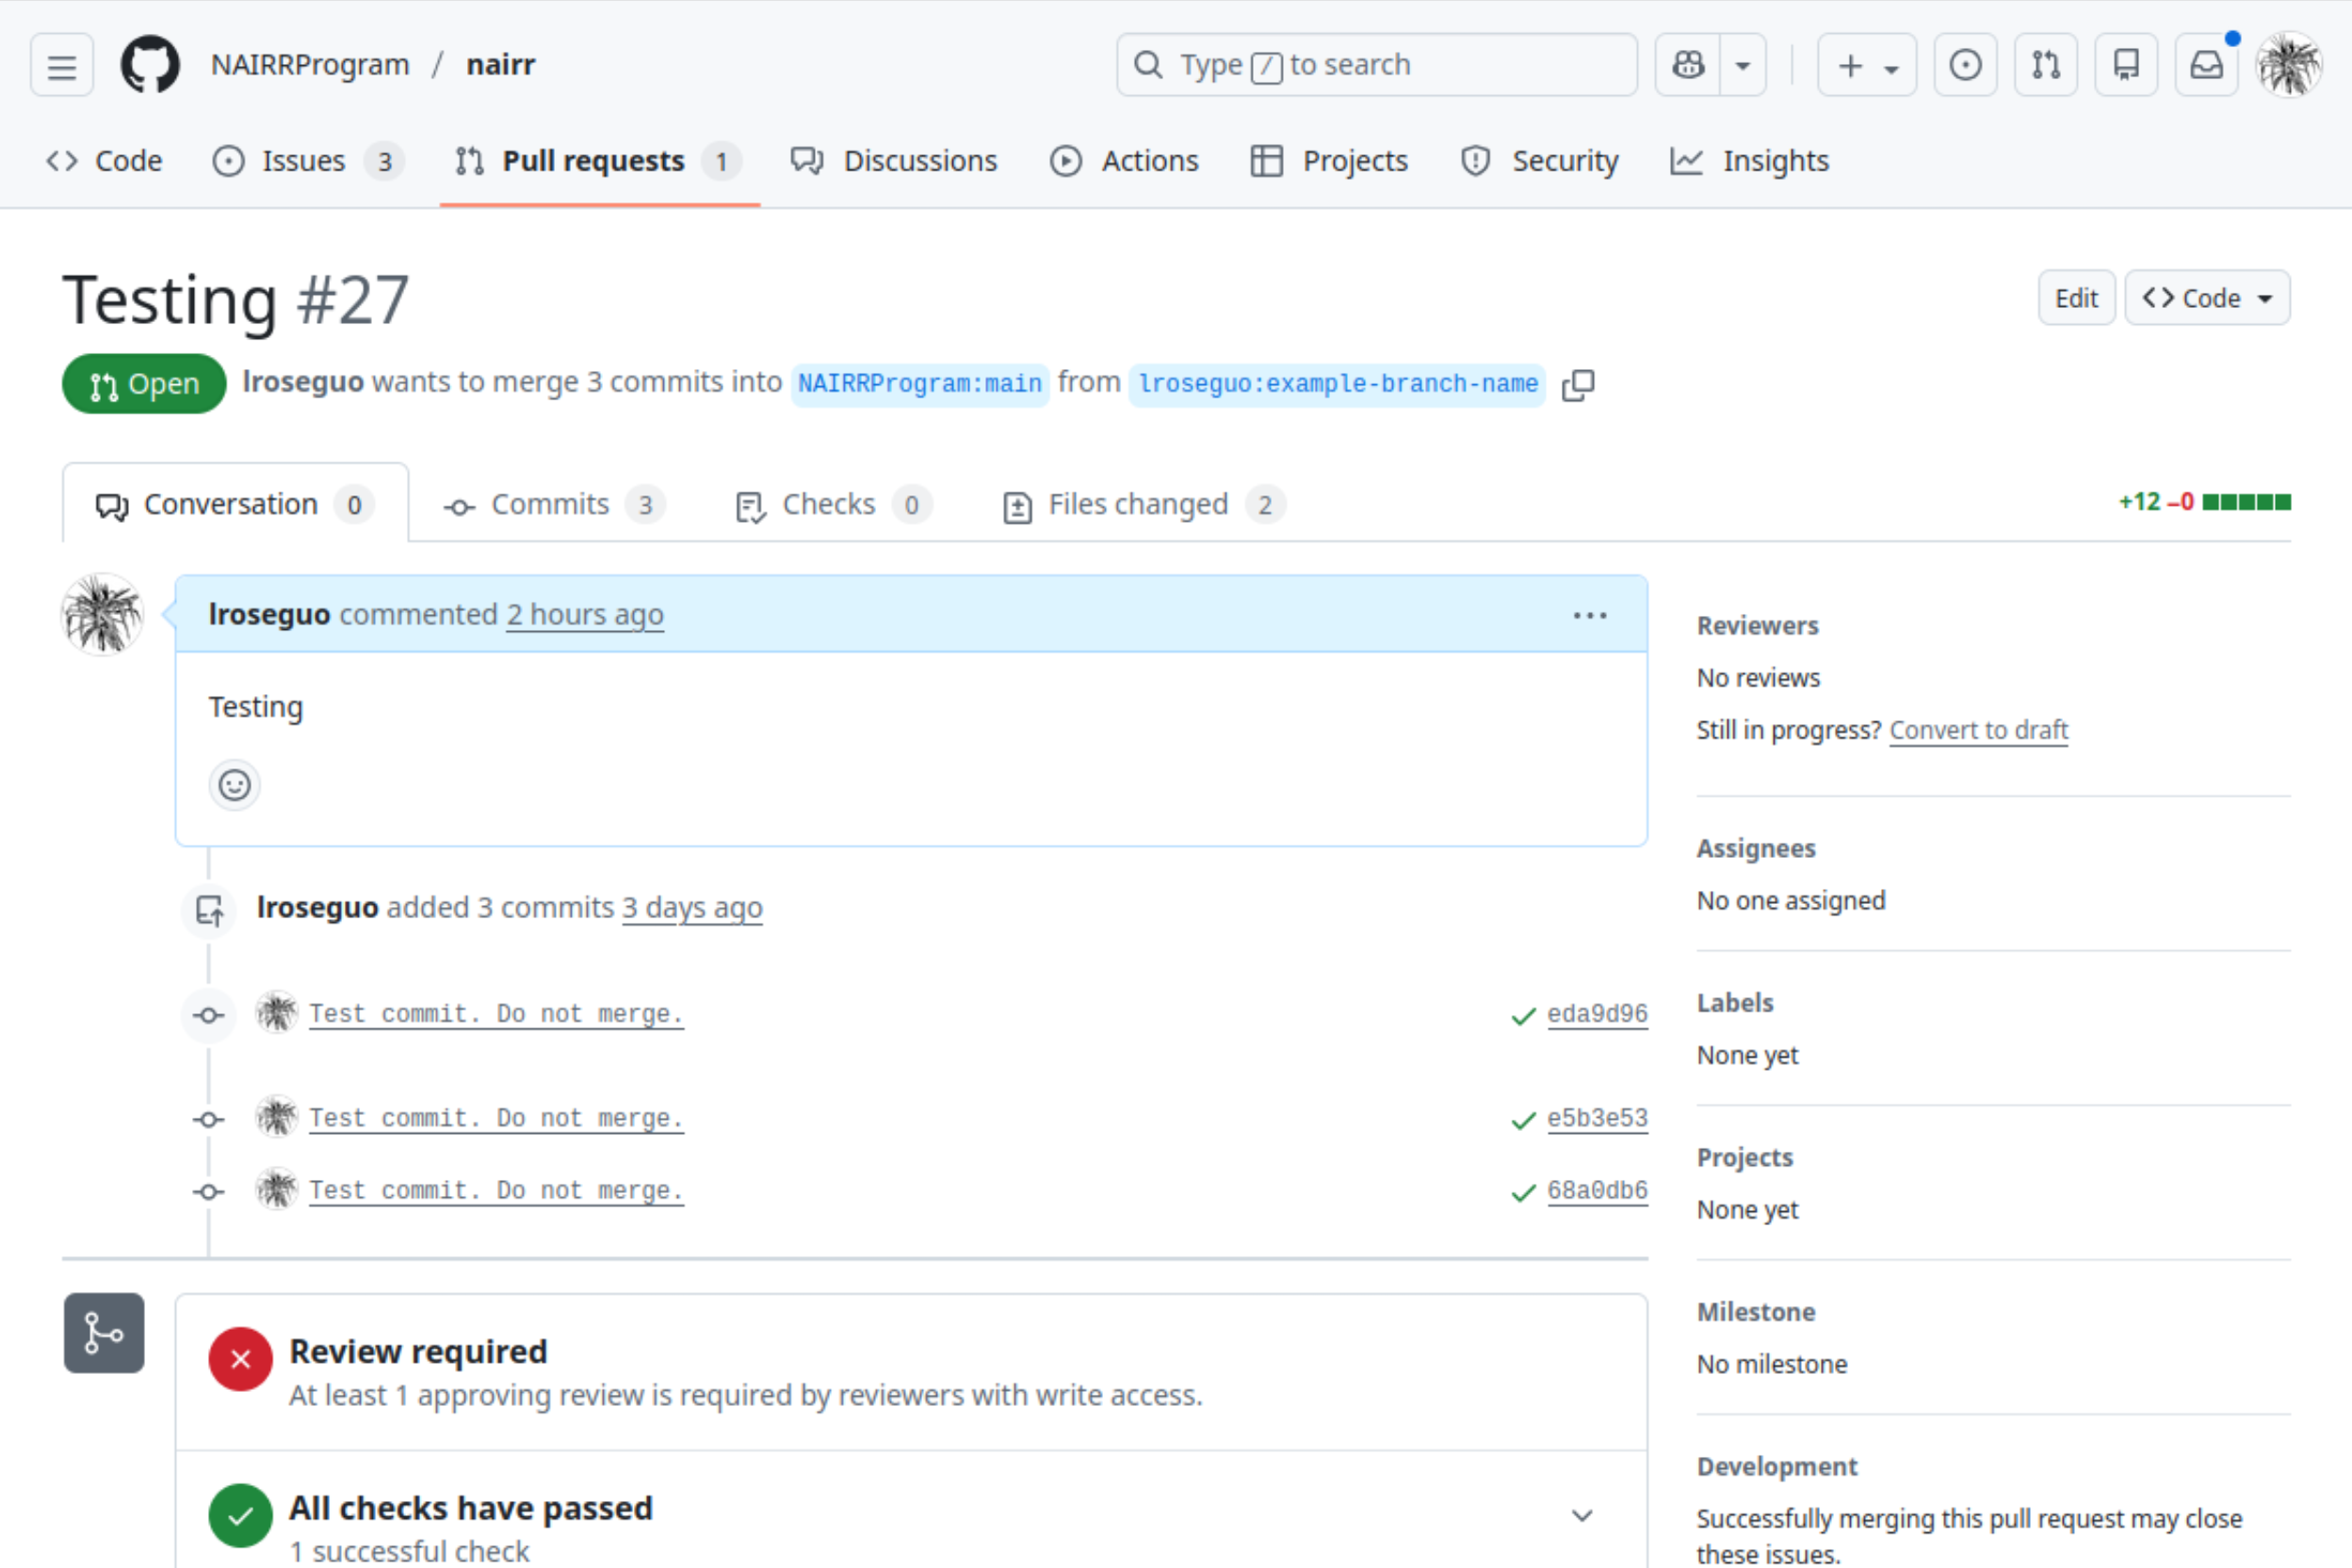Open lroseguo link in added commits line

click(x=318, y=907)
